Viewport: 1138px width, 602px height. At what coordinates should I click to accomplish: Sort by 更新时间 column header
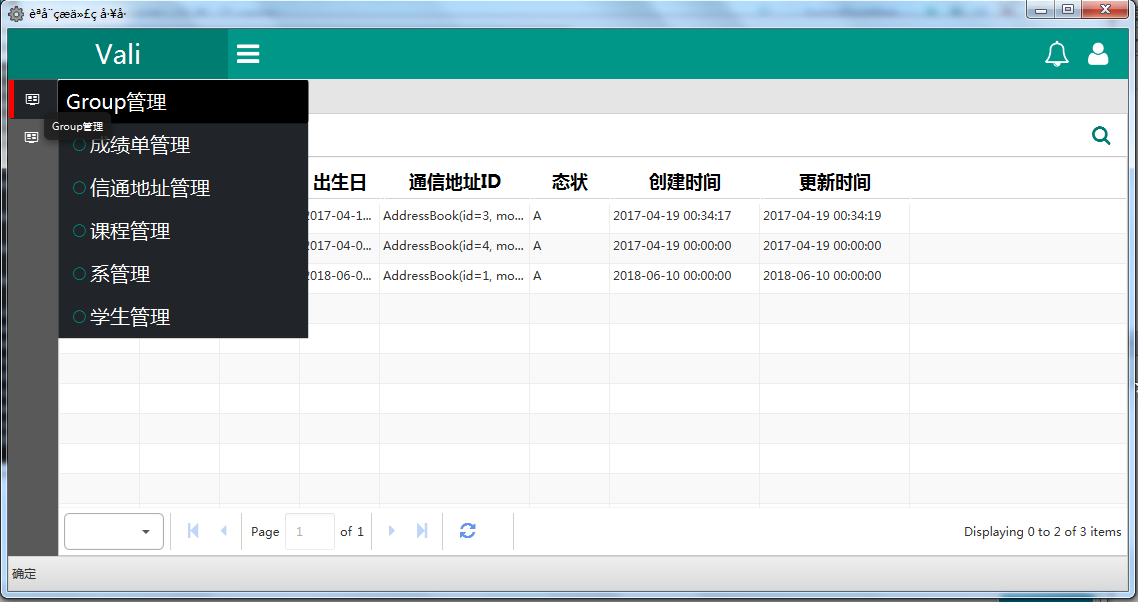click(x=835, y=182)
